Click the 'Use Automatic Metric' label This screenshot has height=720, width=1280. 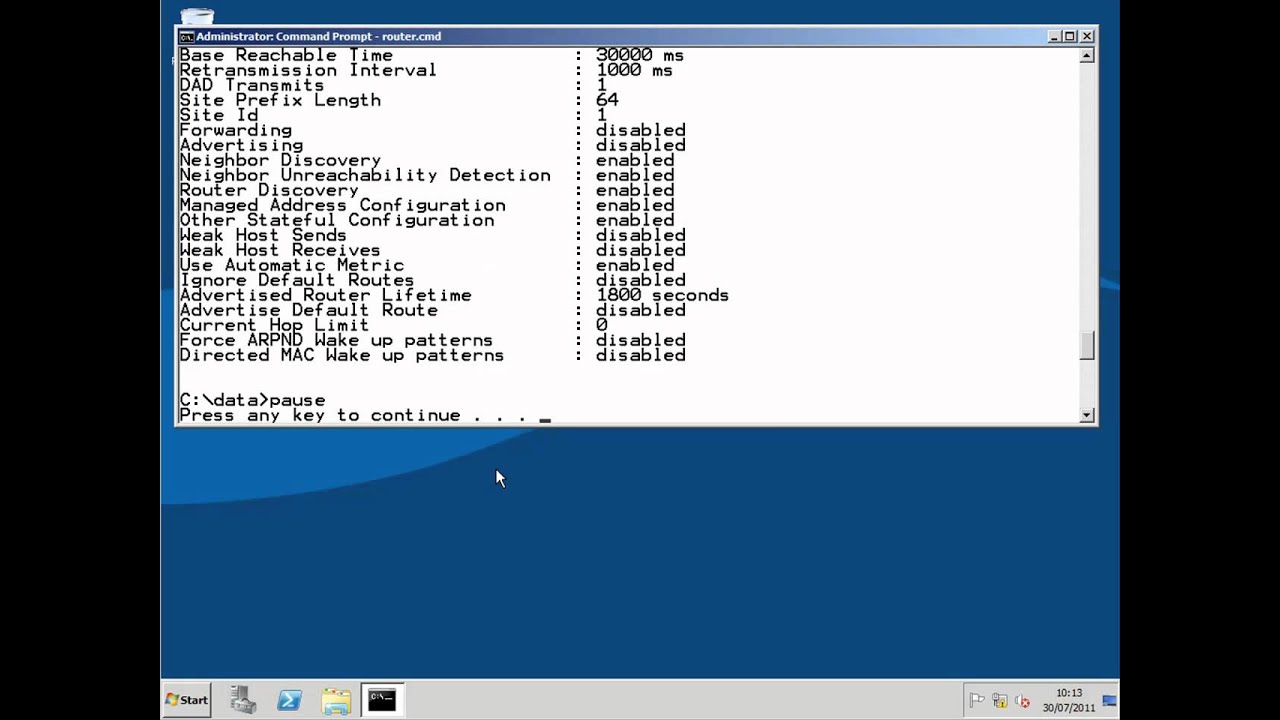pyautogui.click(x=291, y=265)
